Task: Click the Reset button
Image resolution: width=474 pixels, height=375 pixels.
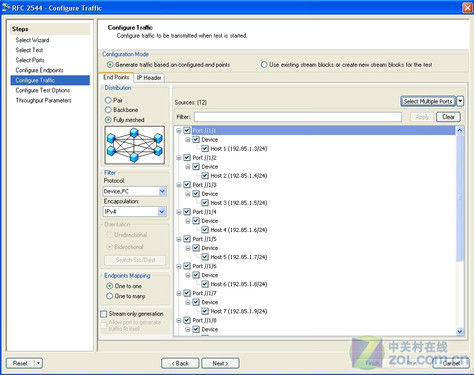Action: click(x=20, y=363)
